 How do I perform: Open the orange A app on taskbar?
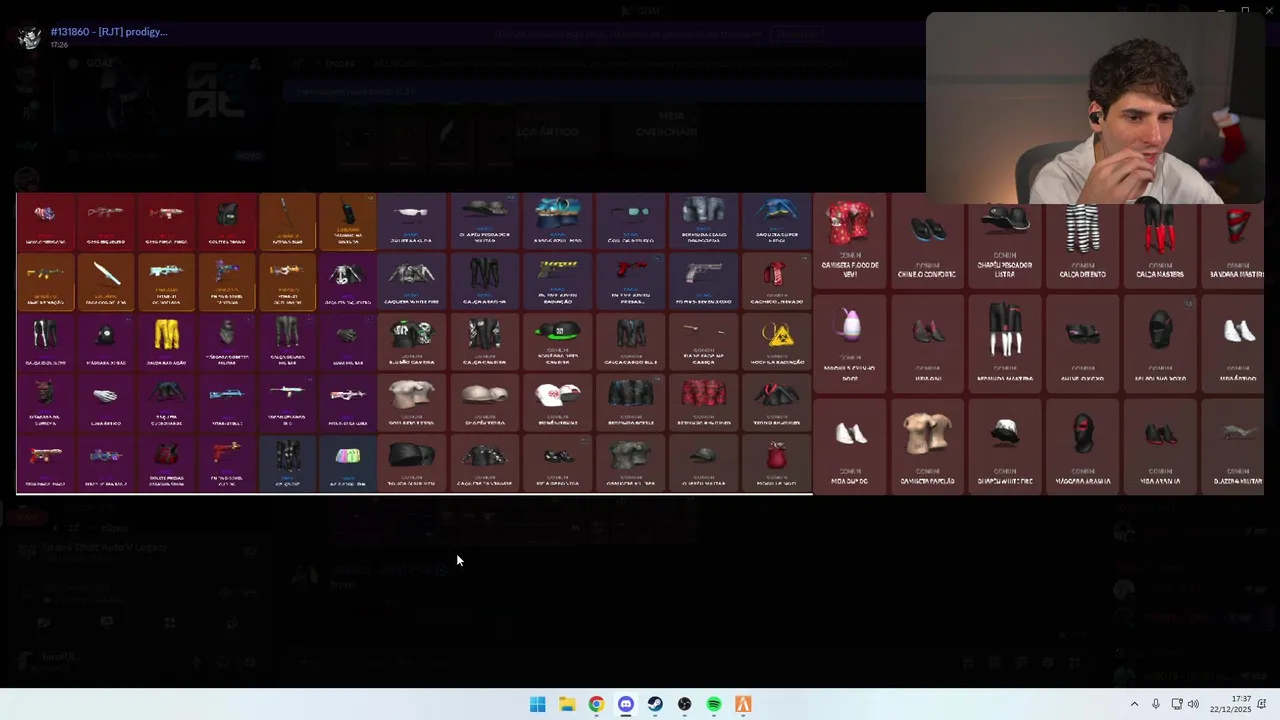click(743, 704)
